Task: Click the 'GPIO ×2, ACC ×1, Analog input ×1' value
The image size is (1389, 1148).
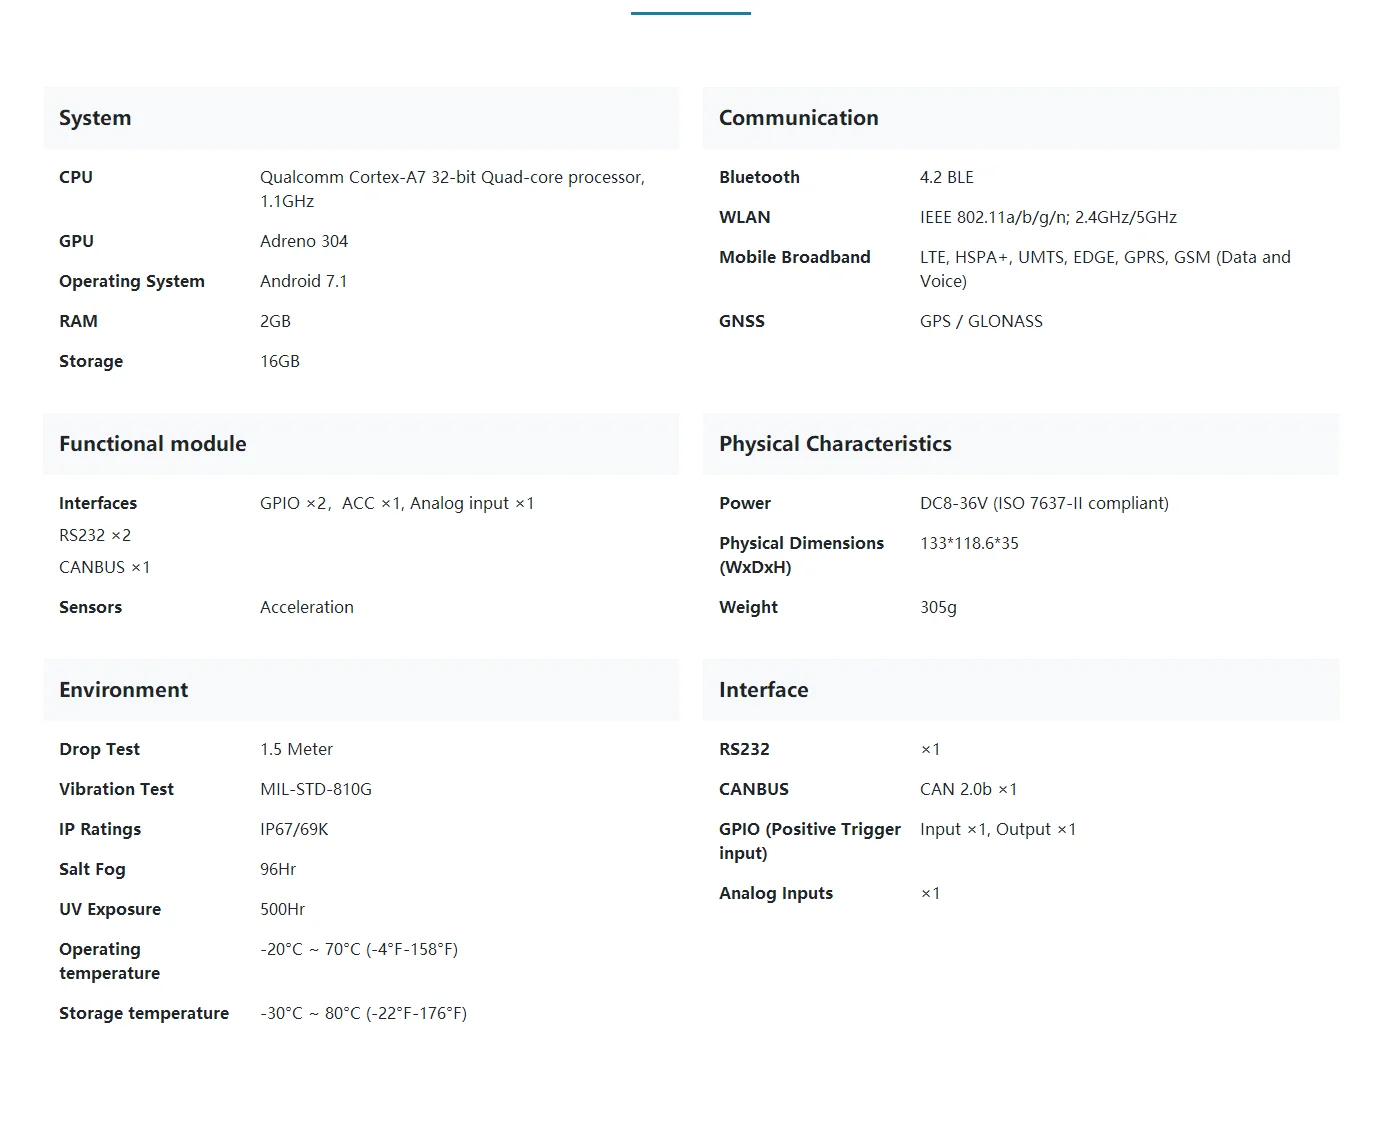Action: point(397,503)
